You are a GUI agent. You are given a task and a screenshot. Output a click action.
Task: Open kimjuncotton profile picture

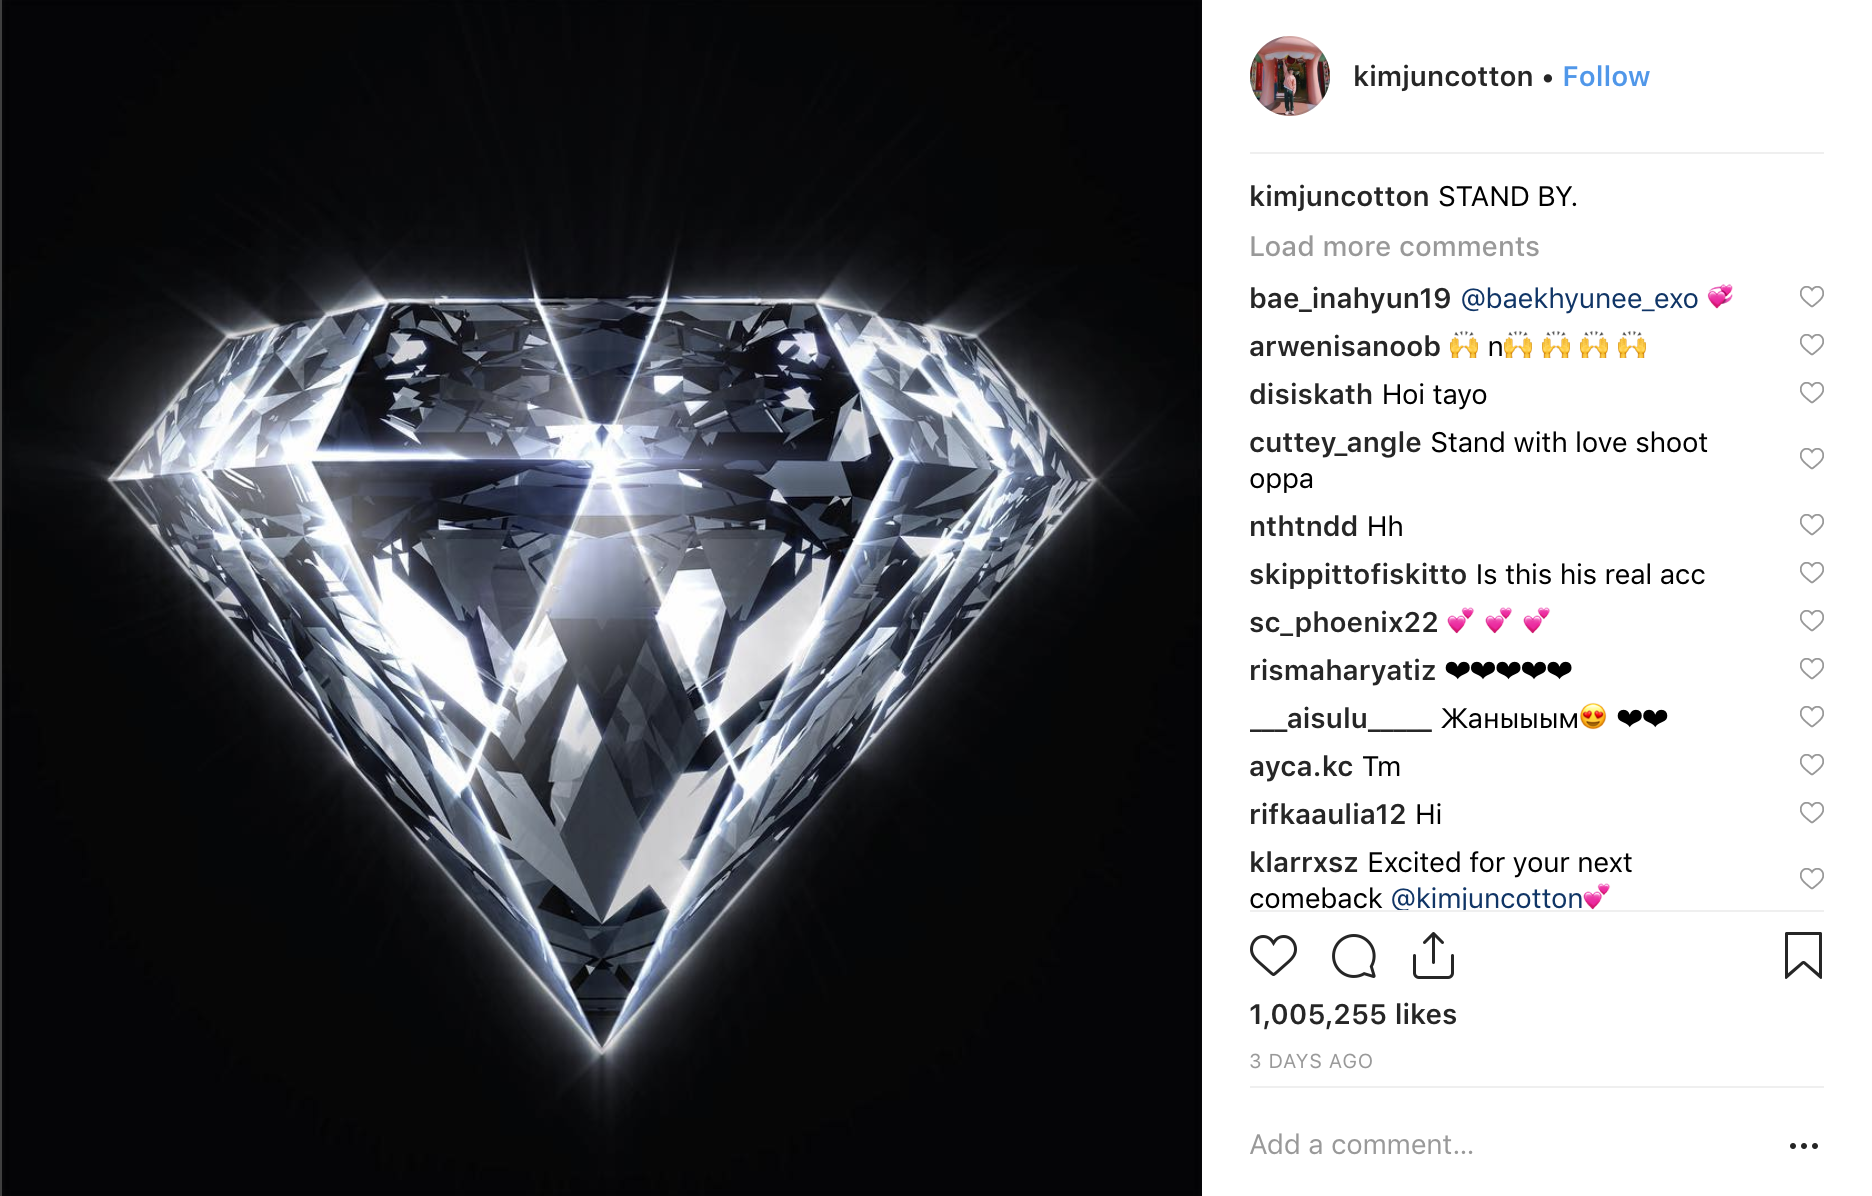click(x=1289, y=77)
